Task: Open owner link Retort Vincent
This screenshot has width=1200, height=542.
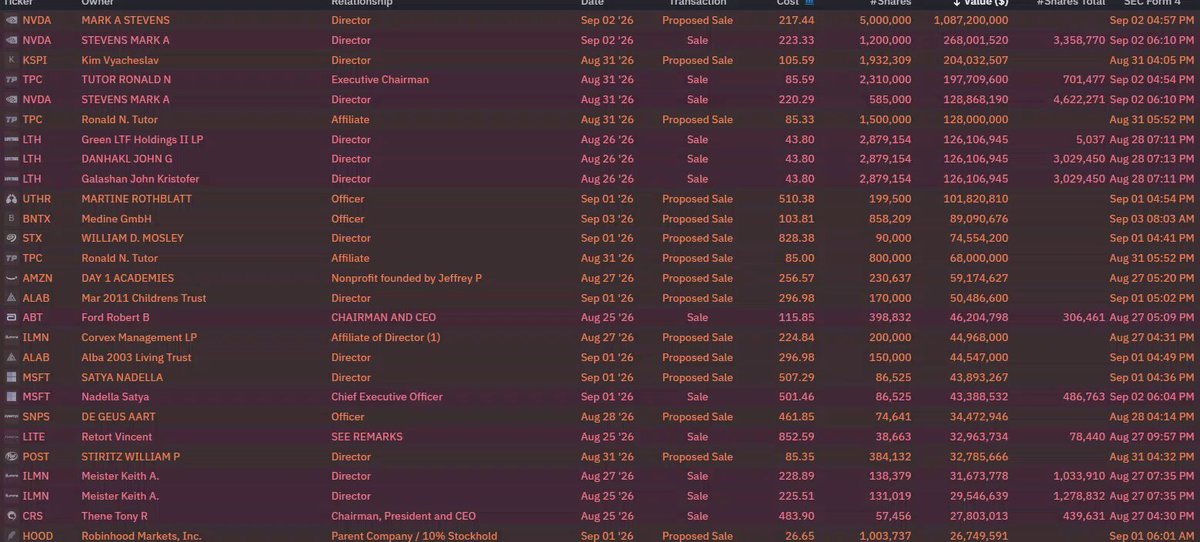Action: [117, 437]
